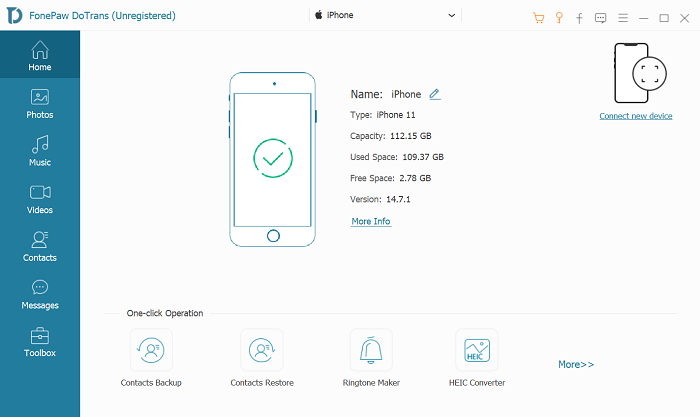The image size is (700, 417).
Task: Click the "Version: 14.7.1" text
Action: [x=380, y=199]
